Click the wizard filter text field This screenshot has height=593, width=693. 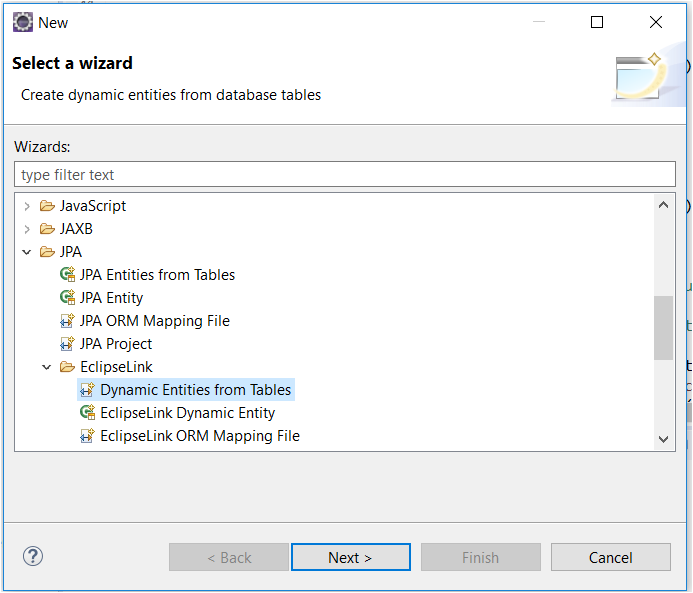345,175
